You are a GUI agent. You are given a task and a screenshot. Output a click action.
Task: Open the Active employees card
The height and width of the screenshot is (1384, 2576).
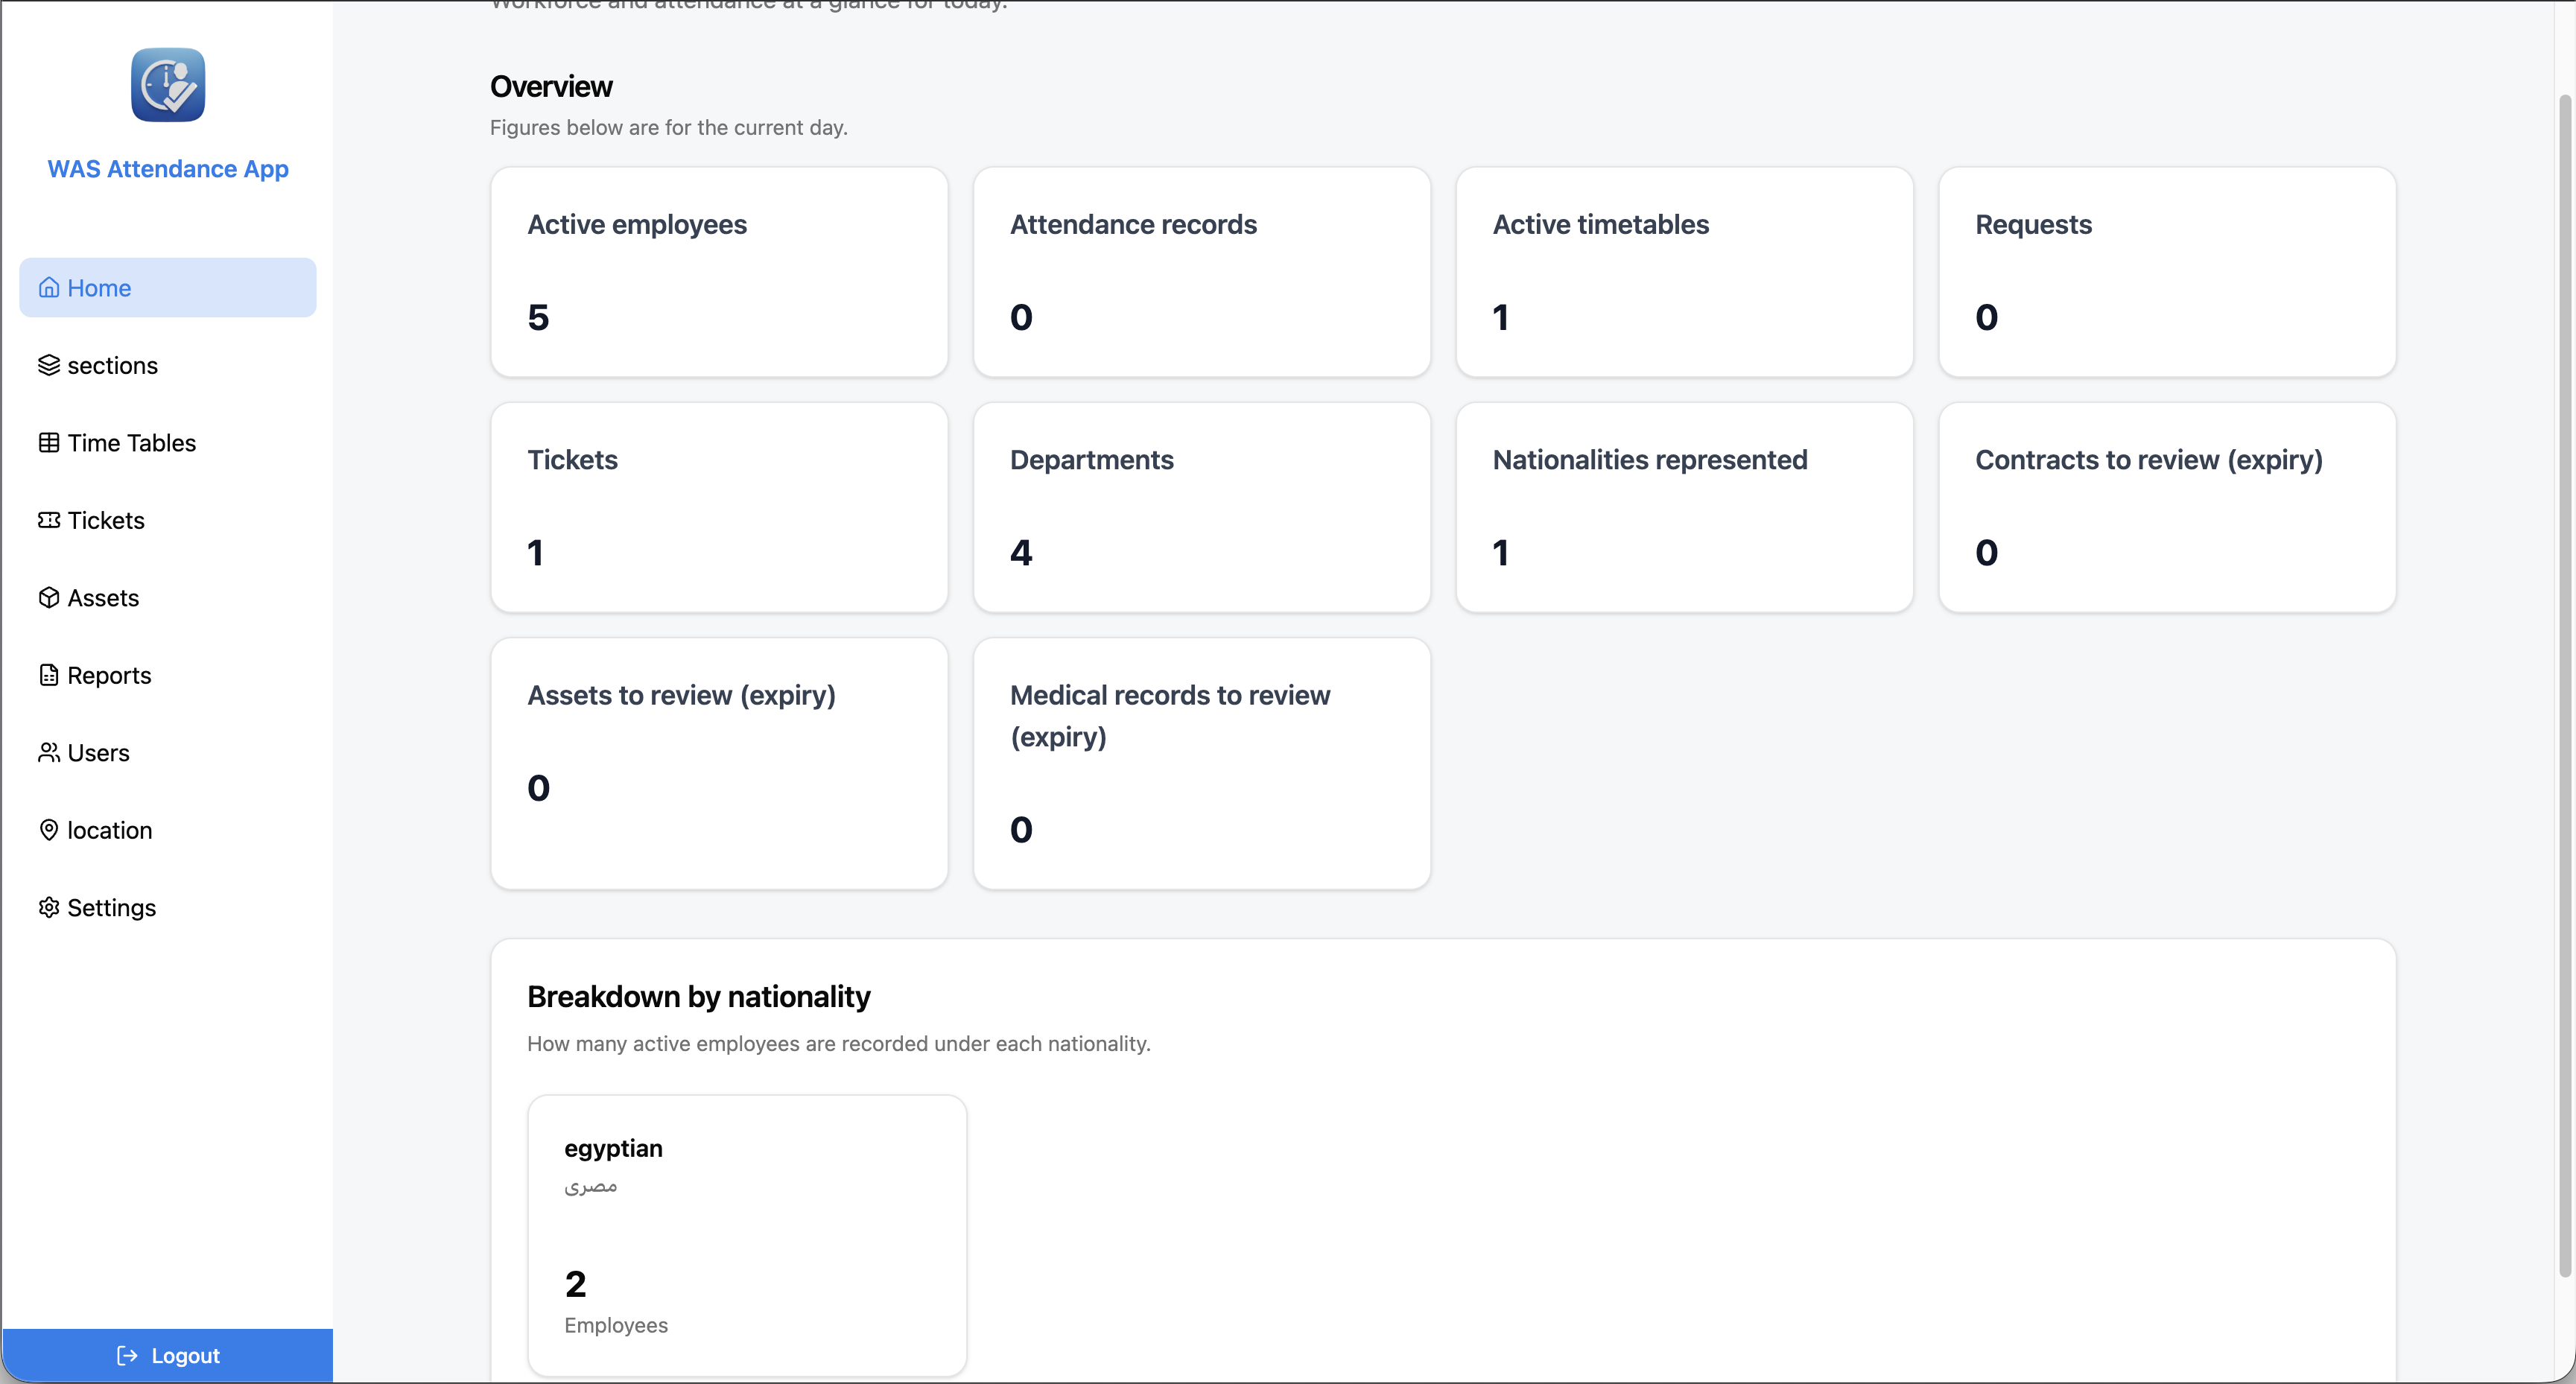(x=719, y=272)
